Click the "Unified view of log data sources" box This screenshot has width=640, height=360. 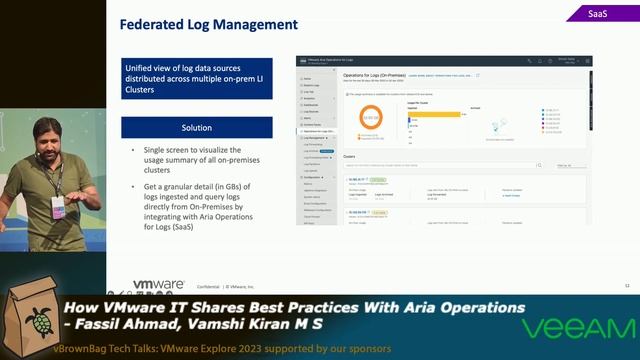(x=197, y=78)
